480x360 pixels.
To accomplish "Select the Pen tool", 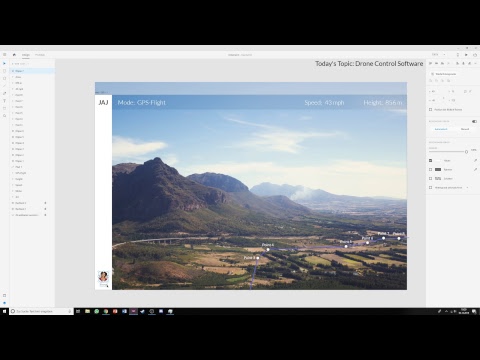I will tap(4, 93).
